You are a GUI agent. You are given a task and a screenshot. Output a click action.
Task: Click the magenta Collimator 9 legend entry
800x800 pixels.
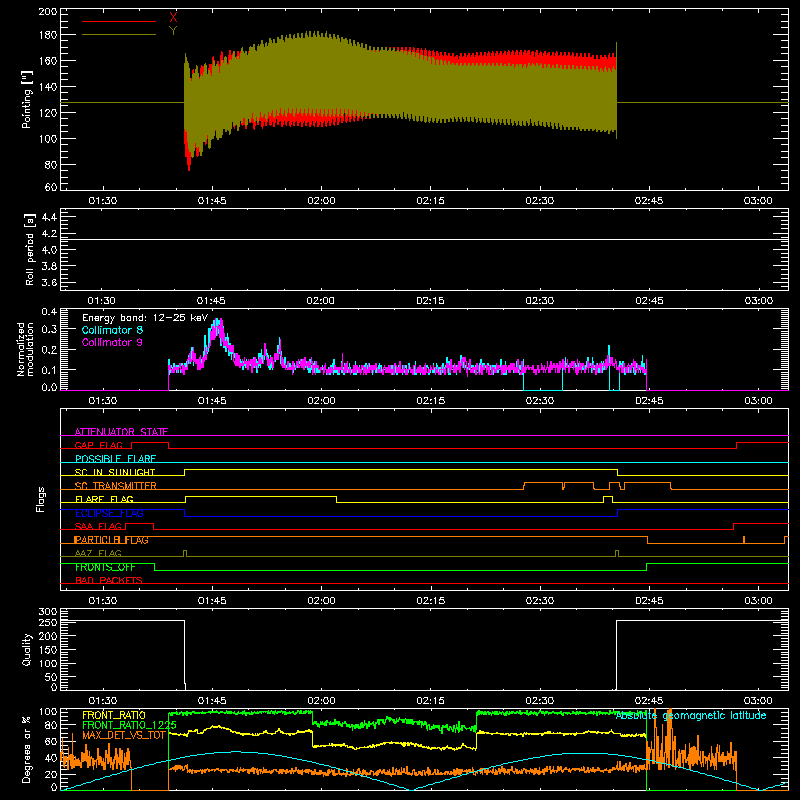pyautogui.click(x=112, y=342)
